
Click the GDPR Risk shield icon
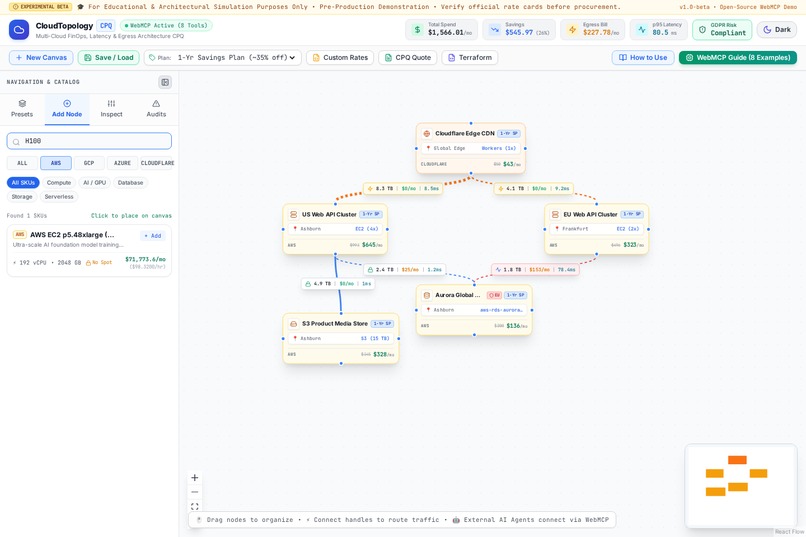(x=702, y=30)
